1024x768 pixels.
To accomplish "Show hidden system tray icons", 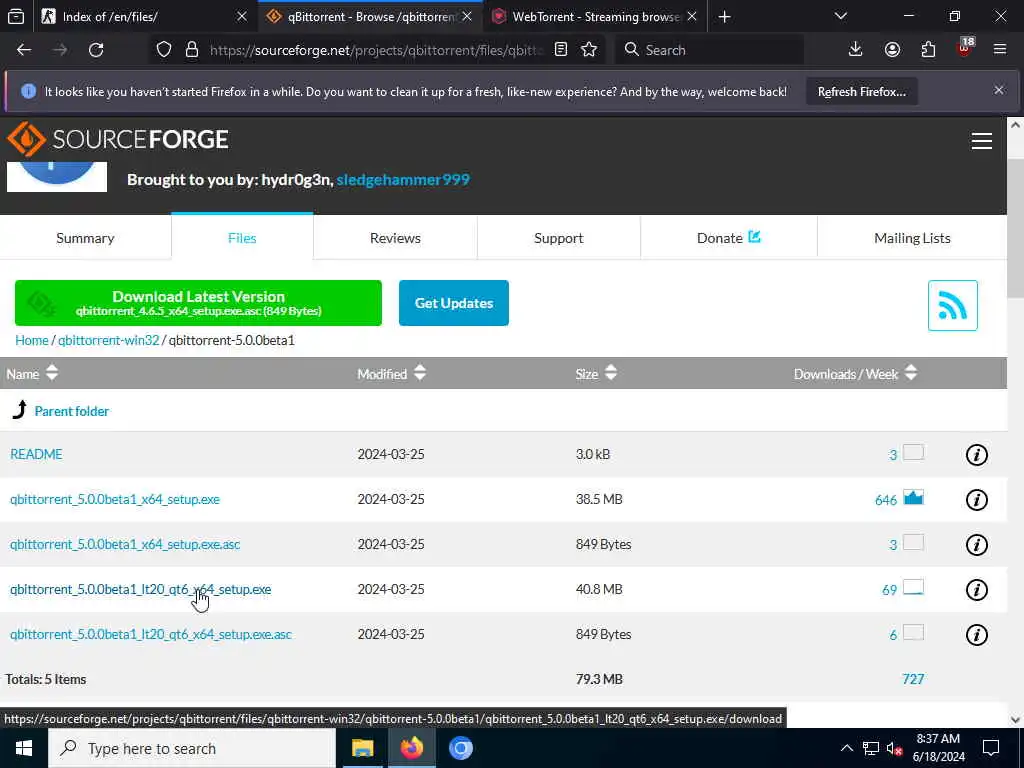I will coord(846,748).
